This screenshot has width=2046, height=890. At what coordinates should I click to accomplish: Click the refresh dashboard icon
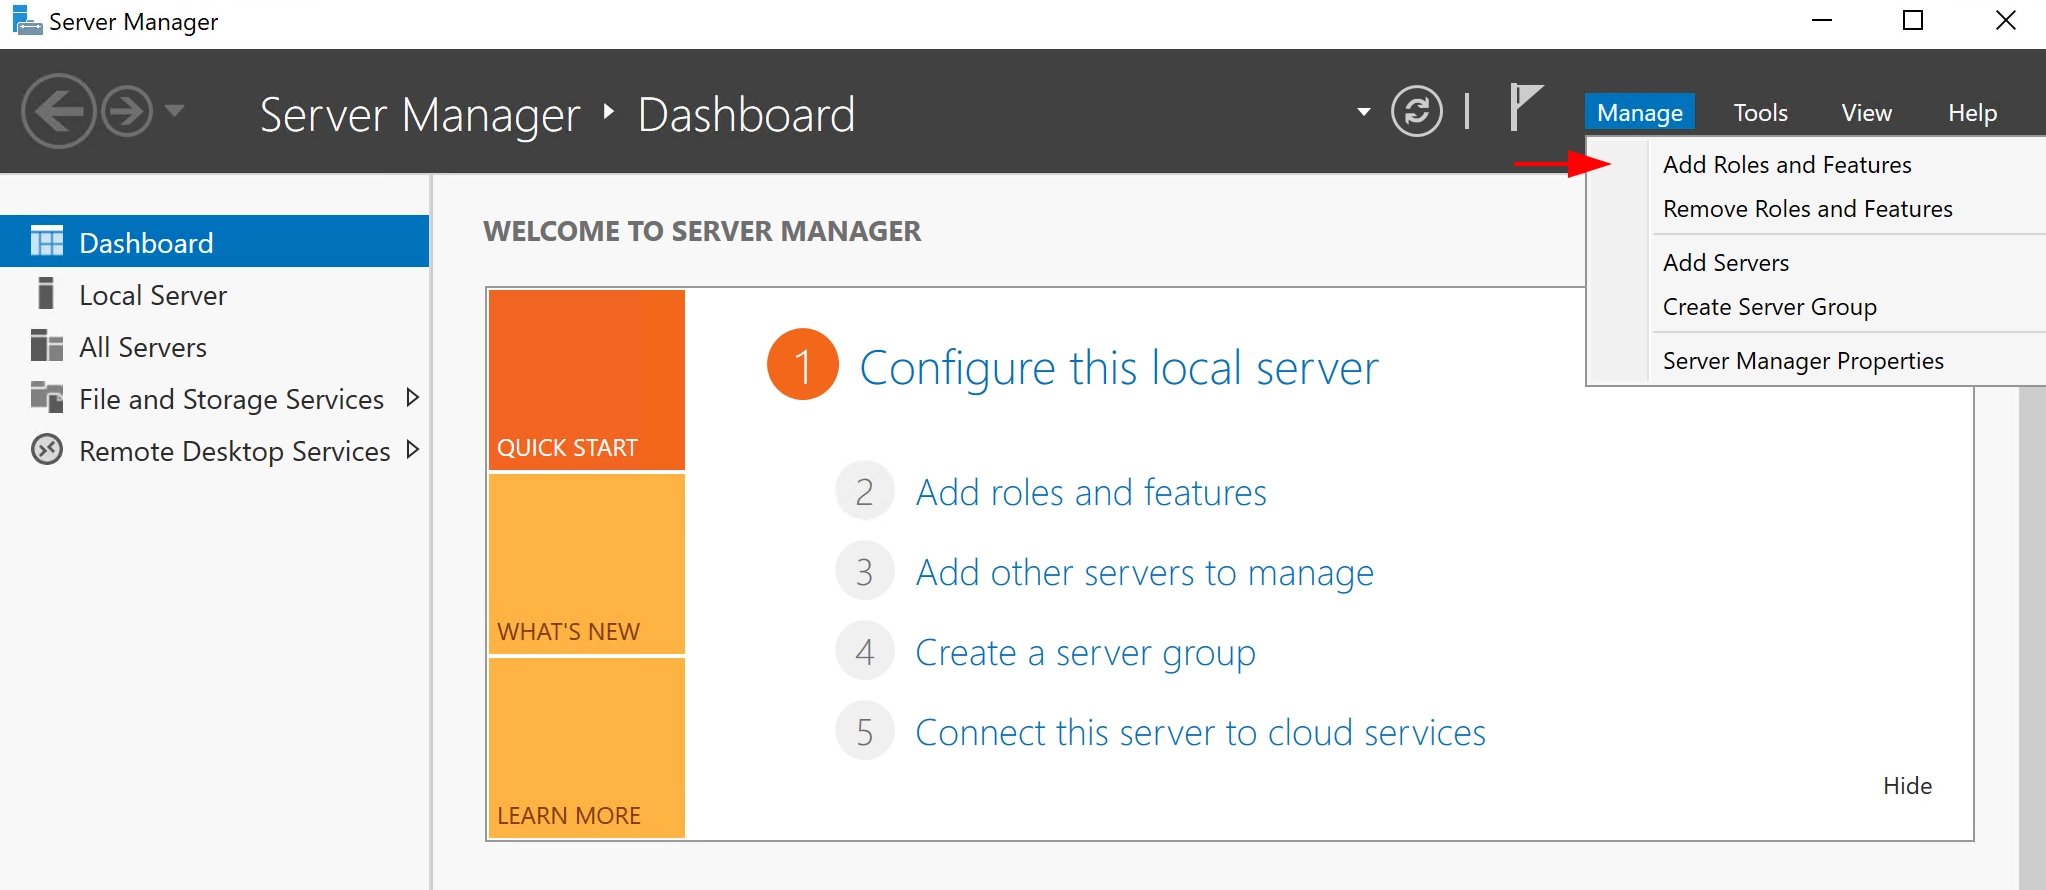pyautogui.click(x=1416, y=111)
